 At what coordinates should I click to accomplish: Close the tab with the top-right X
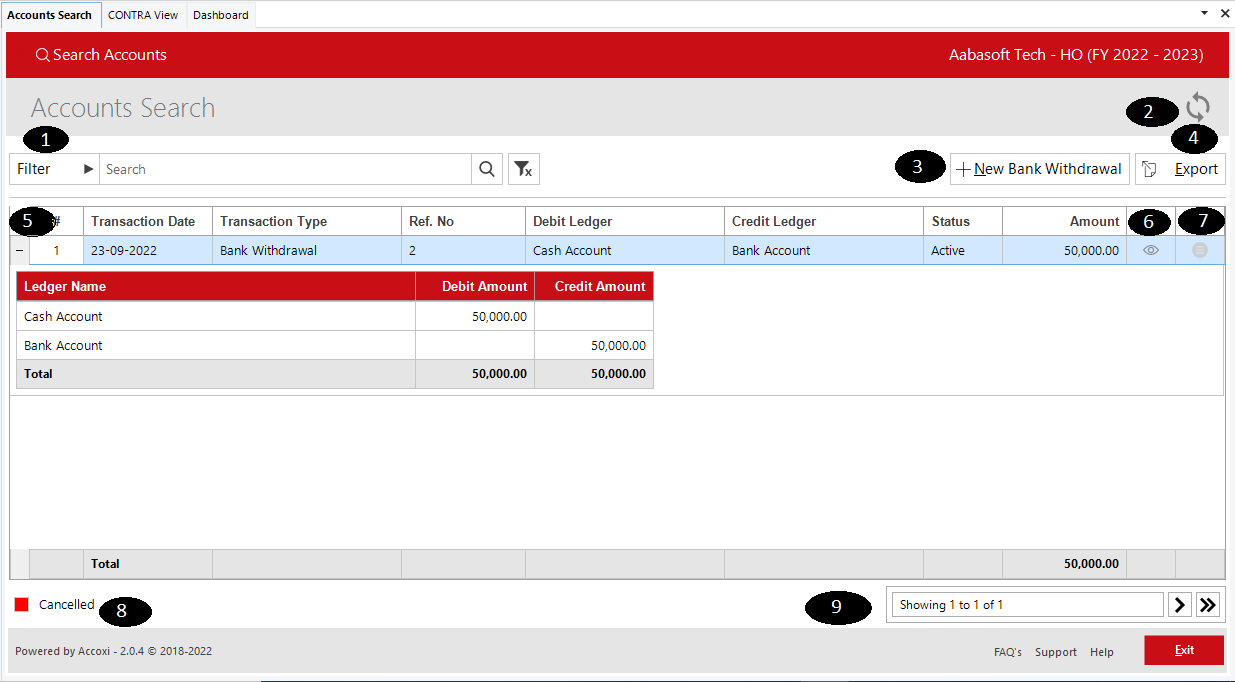[x=1225, y=14]
